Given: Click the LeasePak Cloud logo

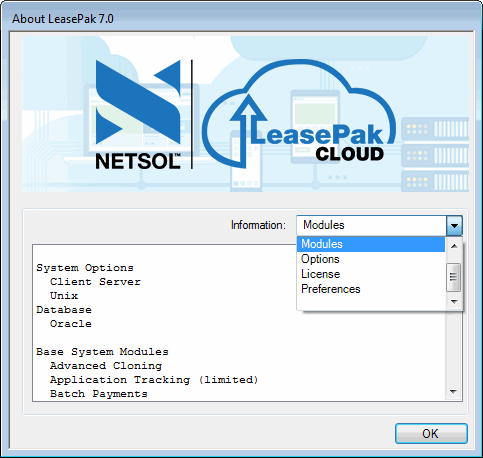Looking at the screenshot, I should tap(299, 114).
